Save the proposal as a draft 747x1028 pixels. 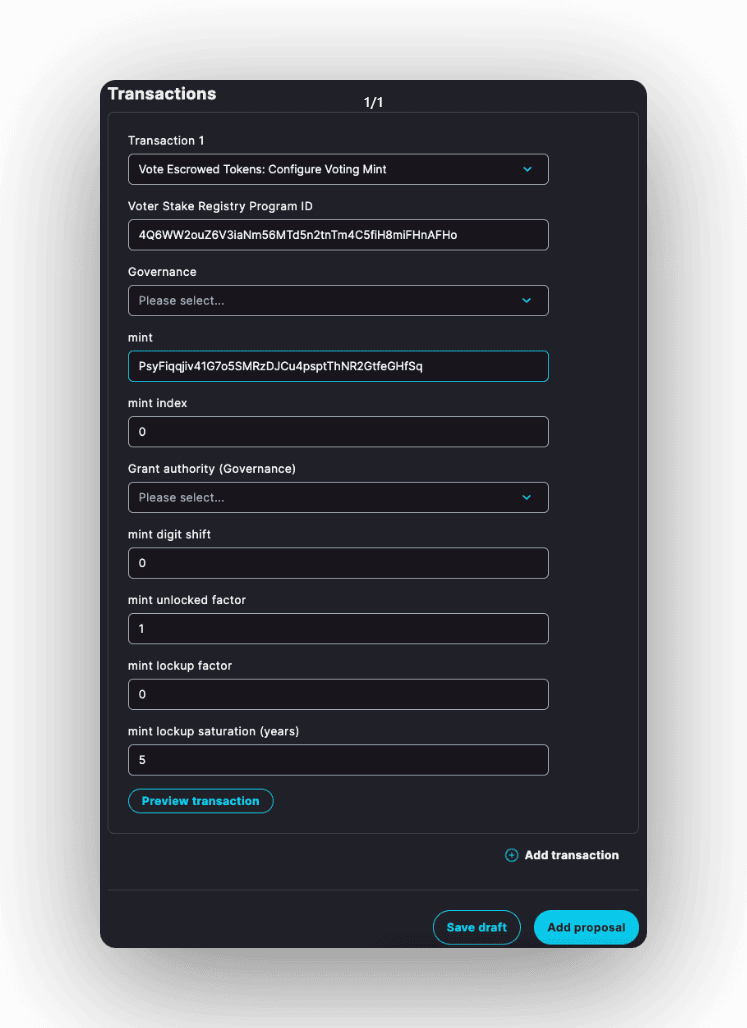click(x=476, y=927)
